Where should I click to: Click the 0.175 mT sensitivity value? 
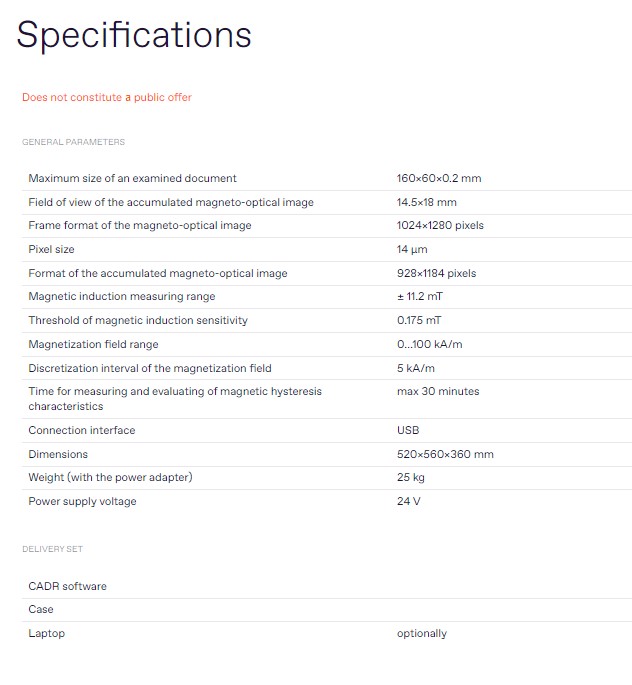[x=418, y=320]
